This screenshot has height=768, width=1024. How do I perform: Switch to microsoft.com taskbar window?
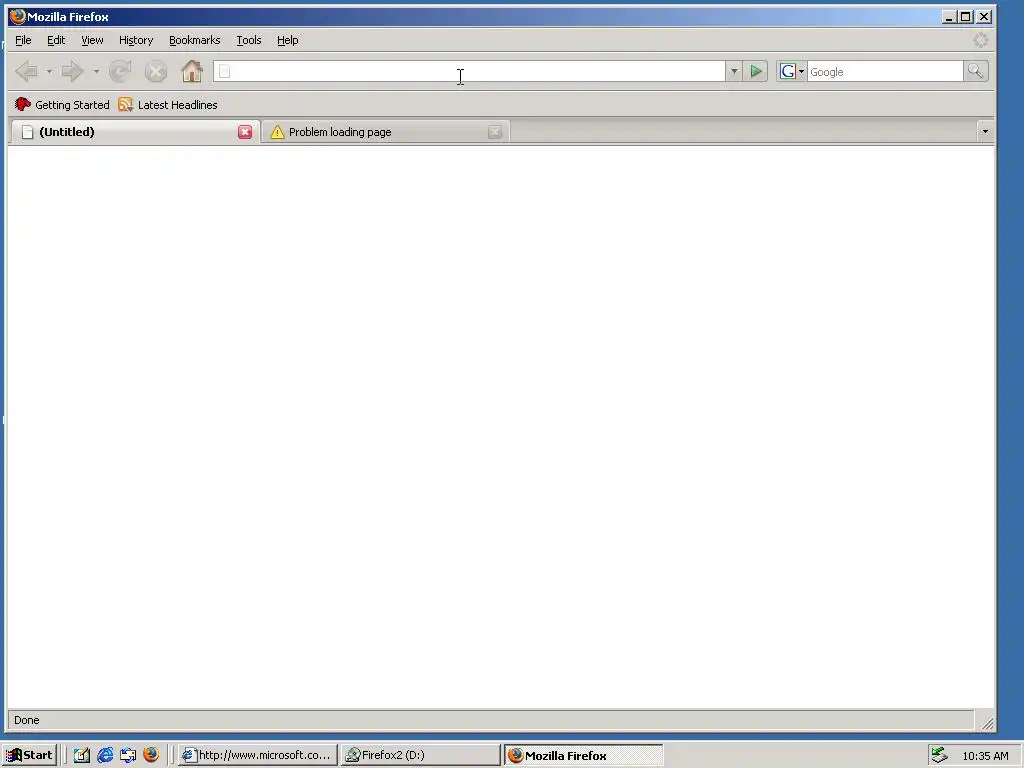point(257,755)
